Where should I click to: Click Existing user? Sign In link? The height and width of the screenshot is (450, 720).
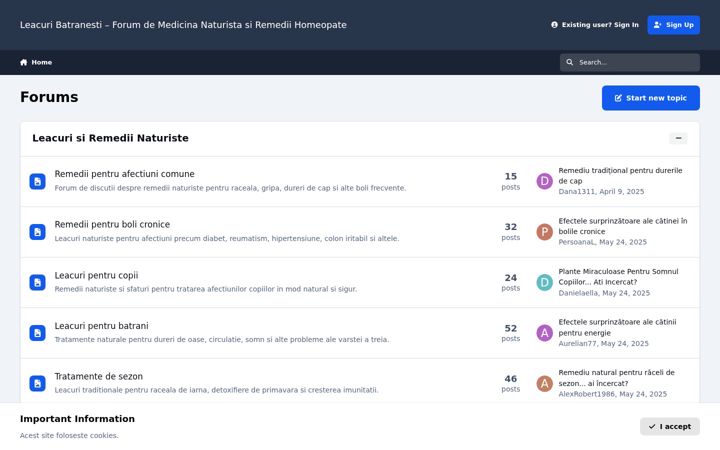[595, 25]
